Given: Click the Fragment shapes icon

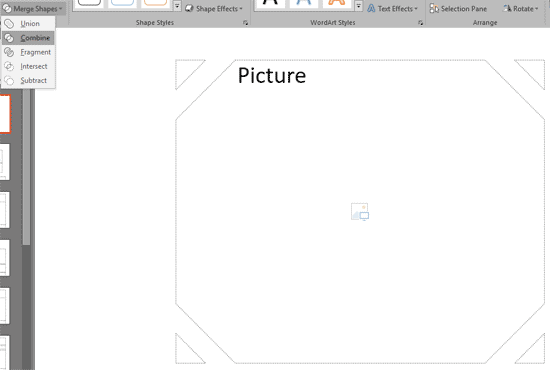Looking at the screenshot, I should 9,52.
